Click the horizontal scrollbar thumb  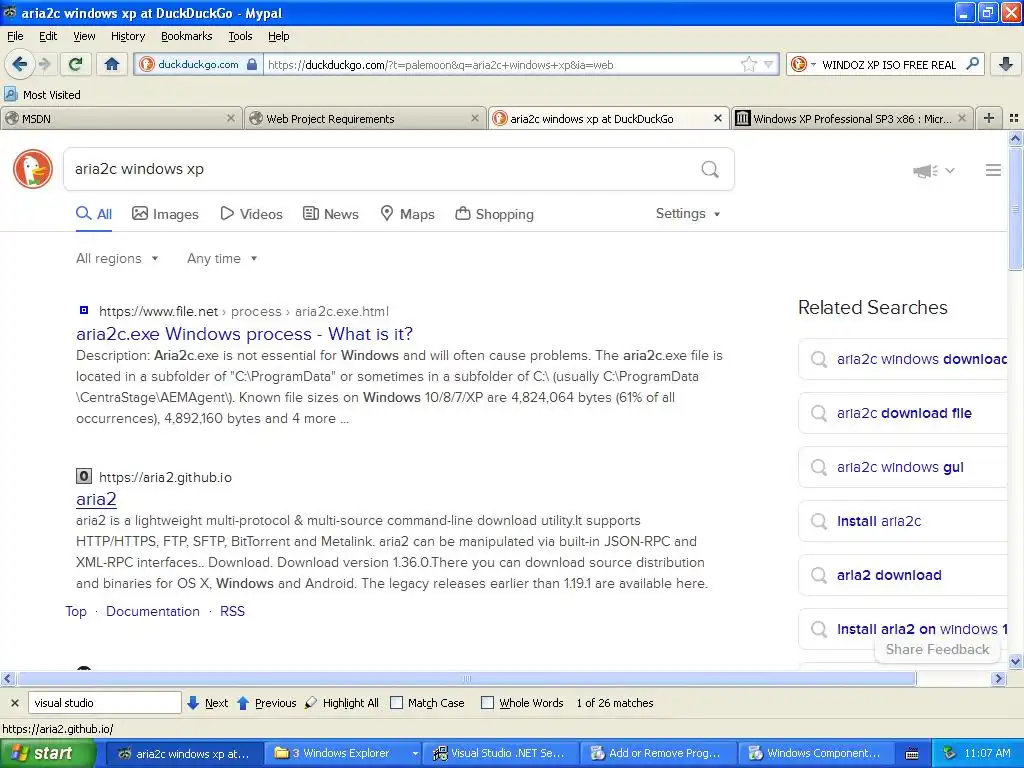click(x=466, y=679)
